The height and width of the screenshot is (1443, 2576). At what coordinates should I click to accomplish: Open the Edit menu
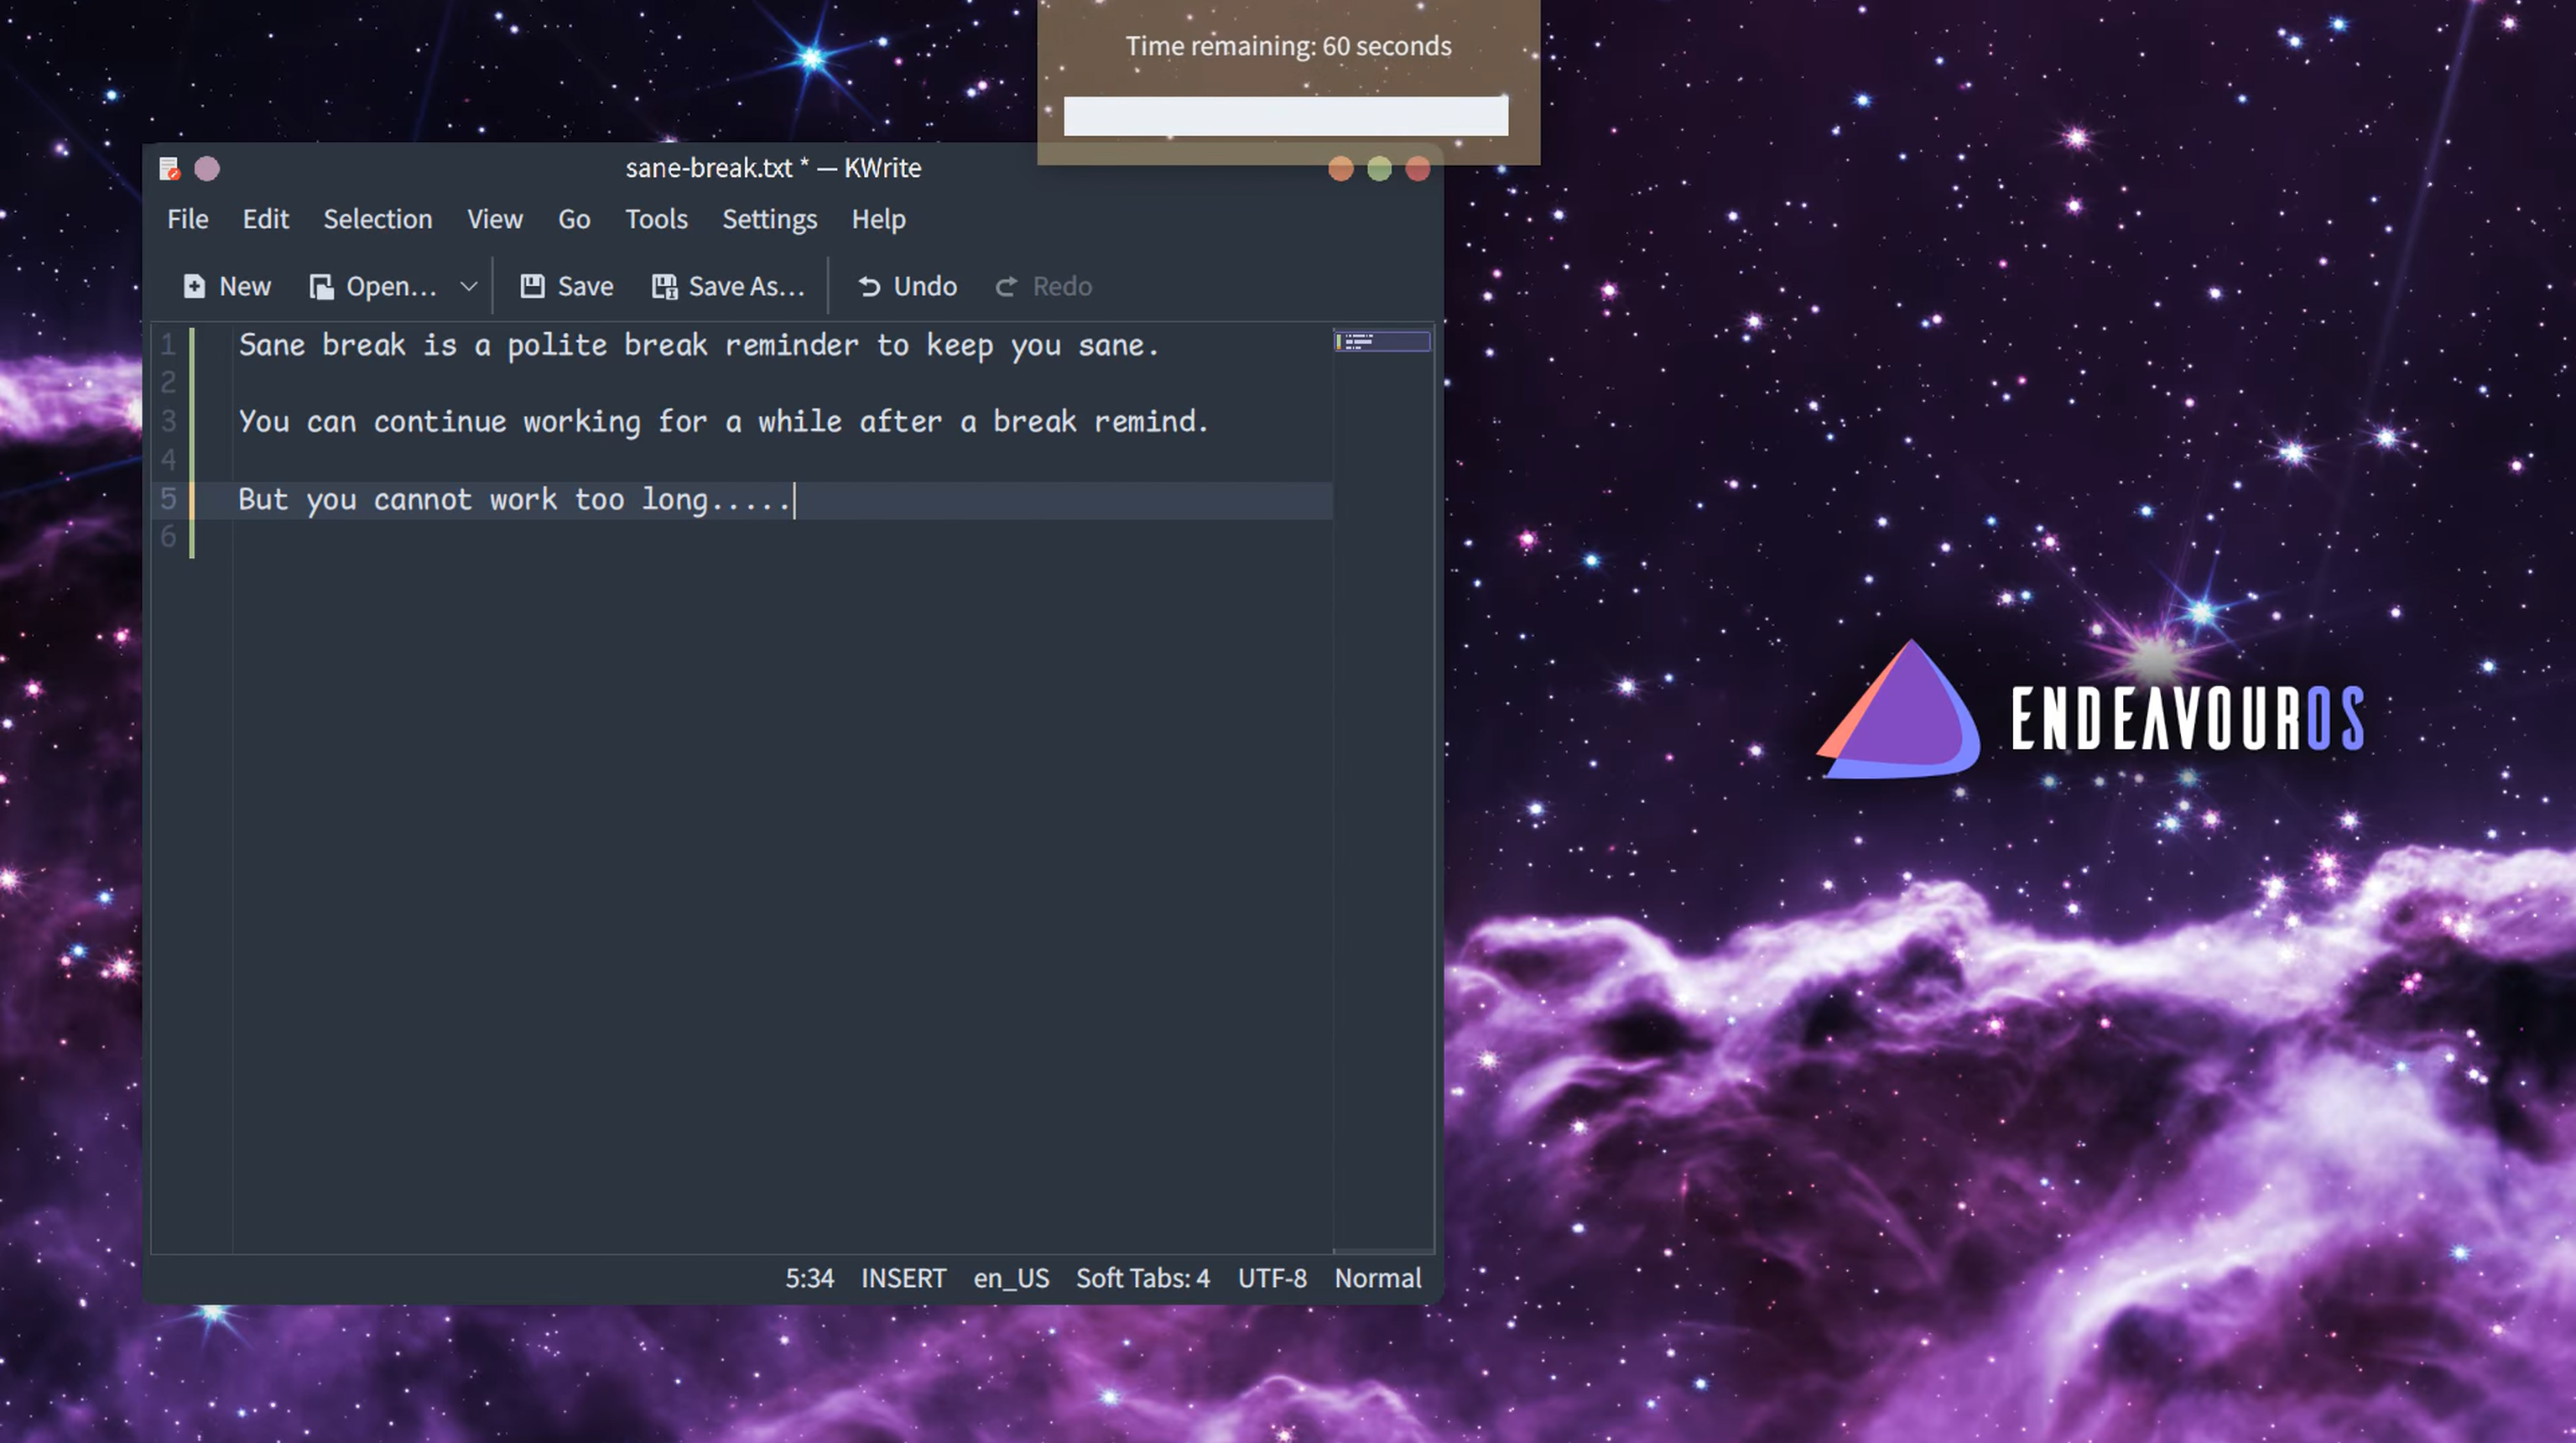[x=266, y=219]
